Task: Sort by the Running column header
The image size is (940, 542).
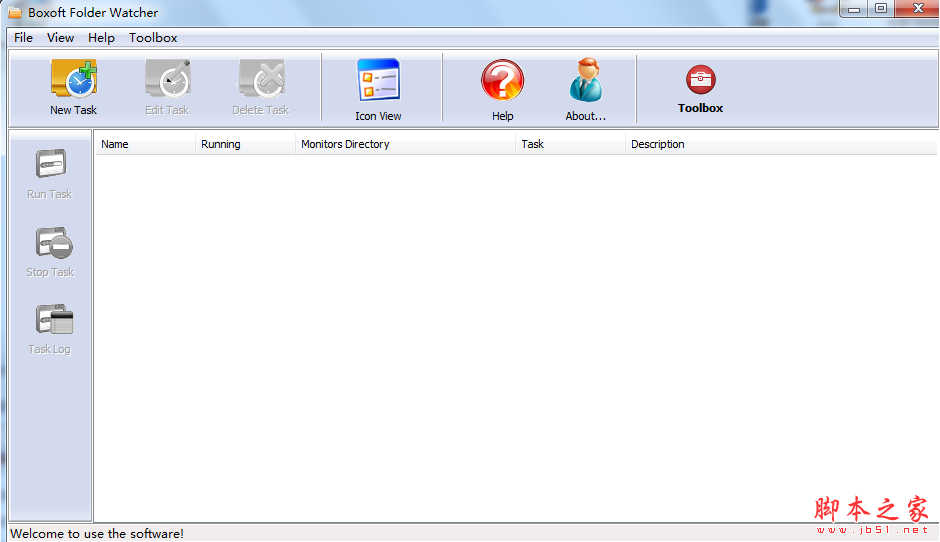Action: 245,144
